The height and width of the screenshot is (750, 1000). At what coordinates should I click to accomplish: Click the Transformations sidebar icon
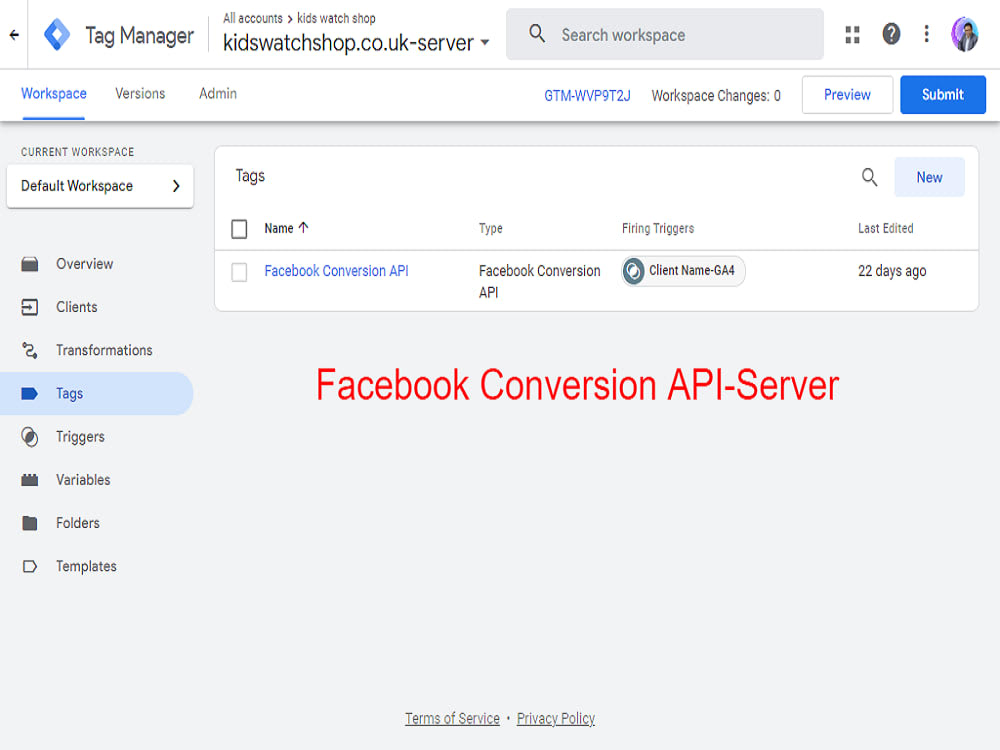[29, 350]
